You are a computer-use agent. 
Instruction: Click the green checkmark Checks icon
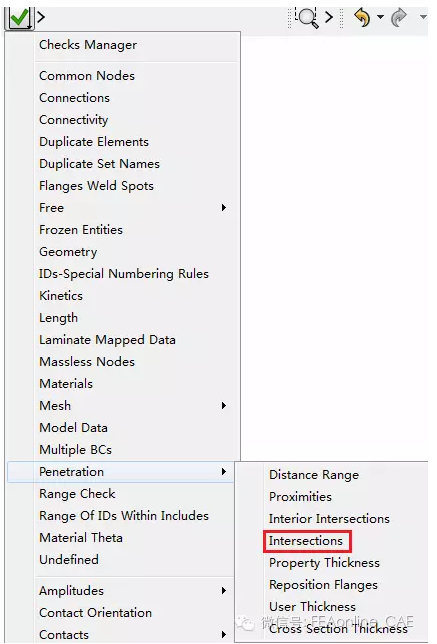pos(19,17)
